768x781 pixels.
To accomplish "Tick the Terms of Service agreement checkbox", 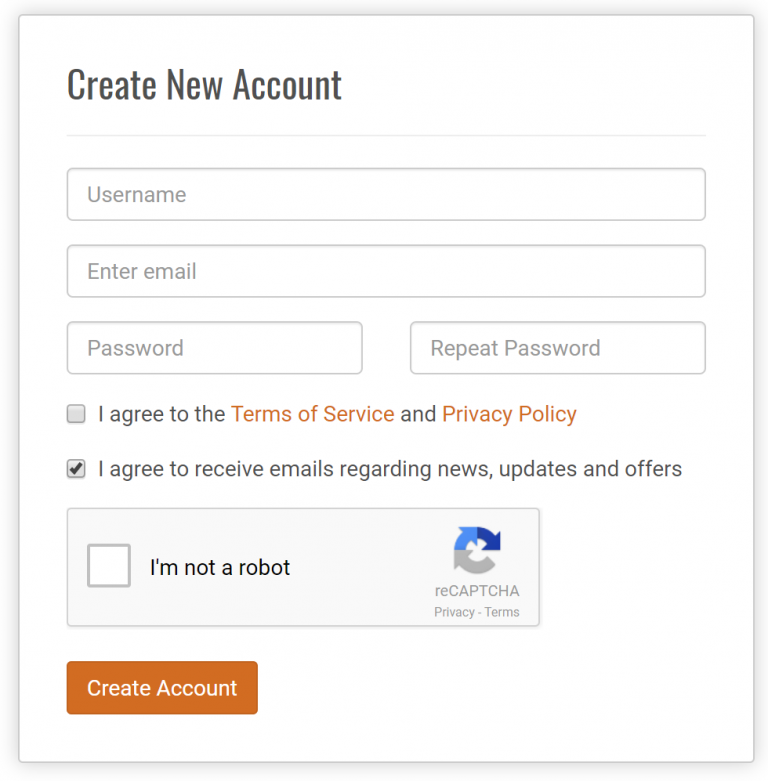I will 76,413.
